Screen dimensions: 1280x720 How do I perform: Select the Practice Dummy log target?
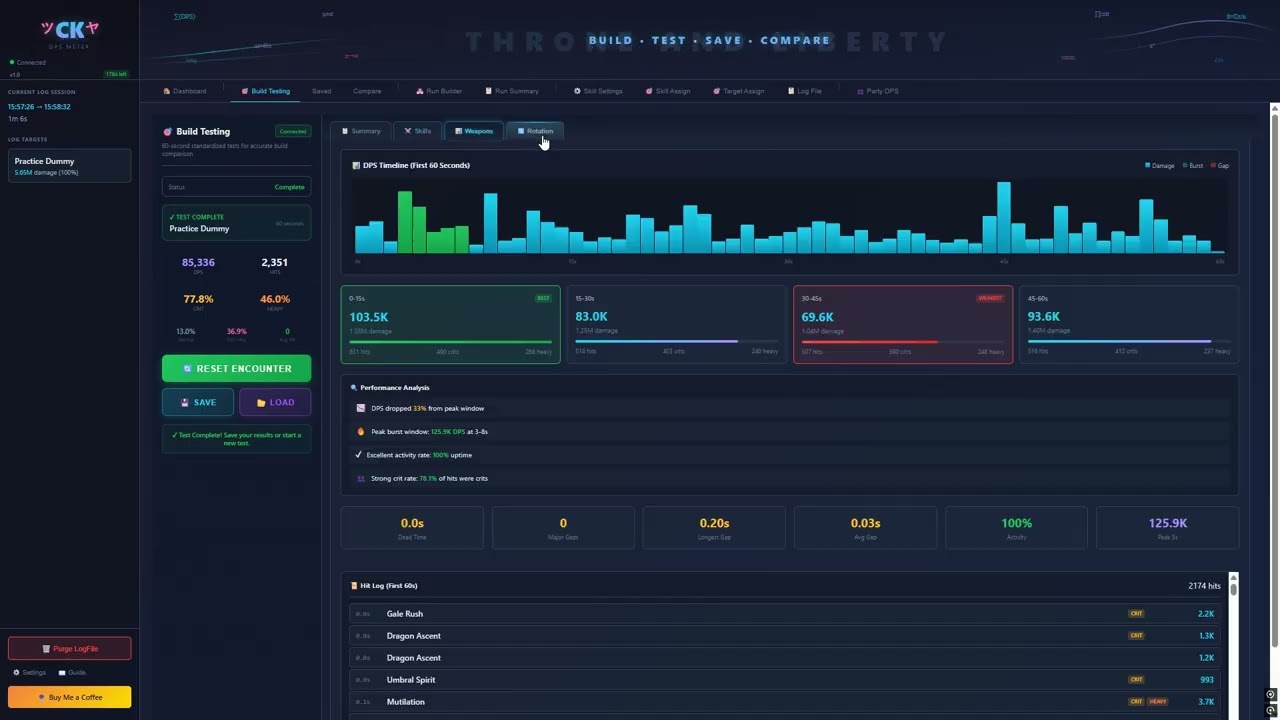click(x=69, y=166)
